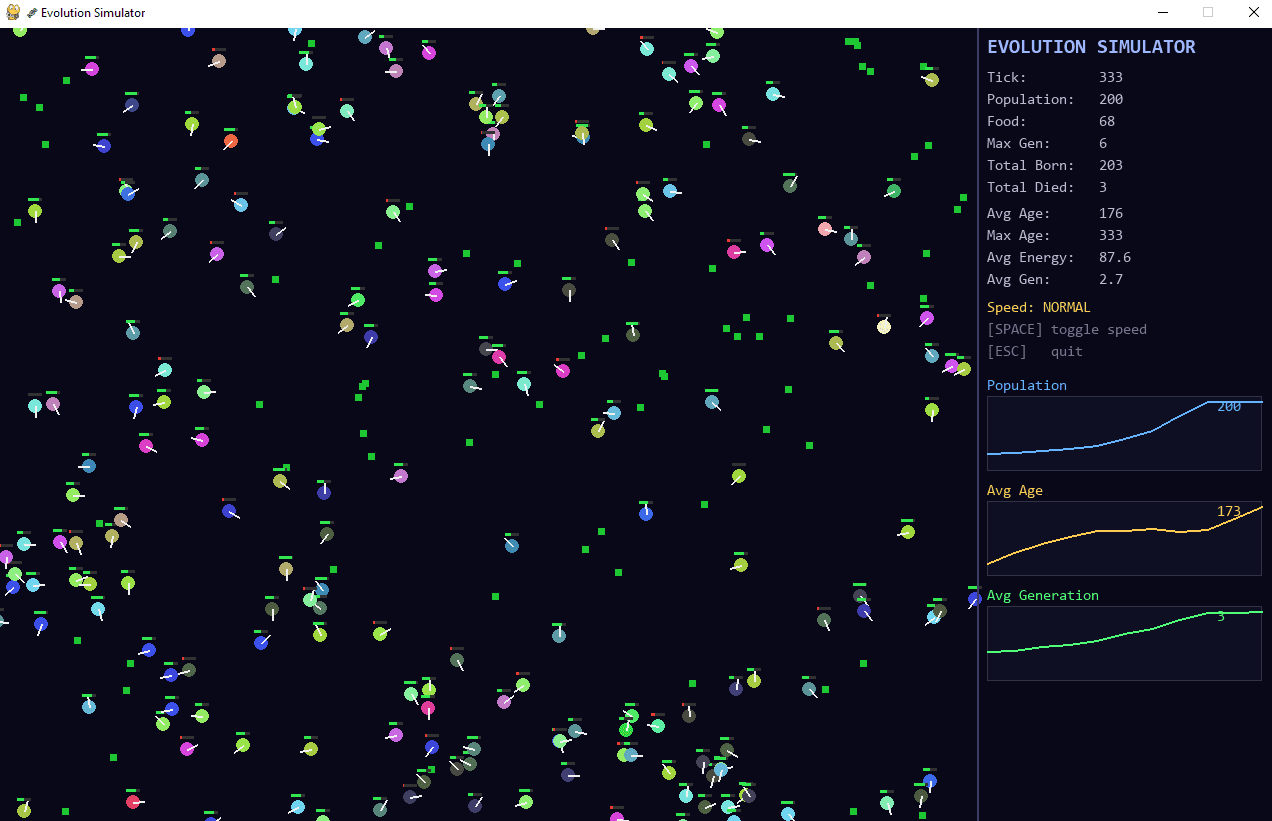Click the Speed: NORMAL indicator

[x=1038, y=307]
